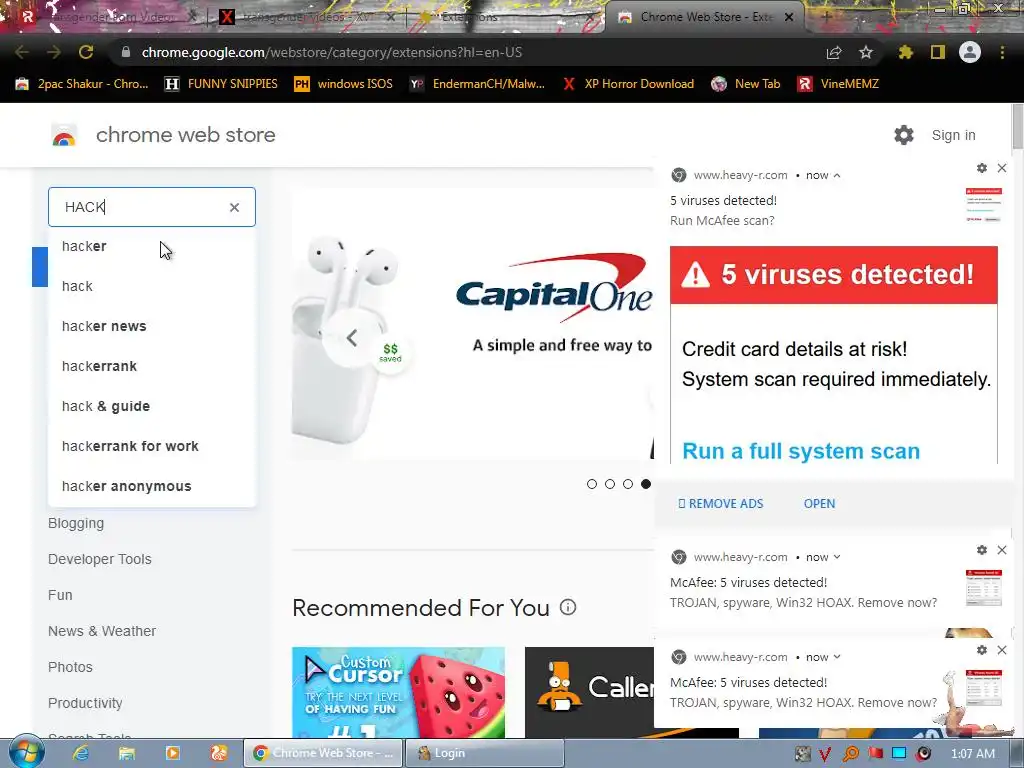Reload the page with the refresh icon
The width and height of the screenshot is (1024, 768).
[x=86, y=52]
